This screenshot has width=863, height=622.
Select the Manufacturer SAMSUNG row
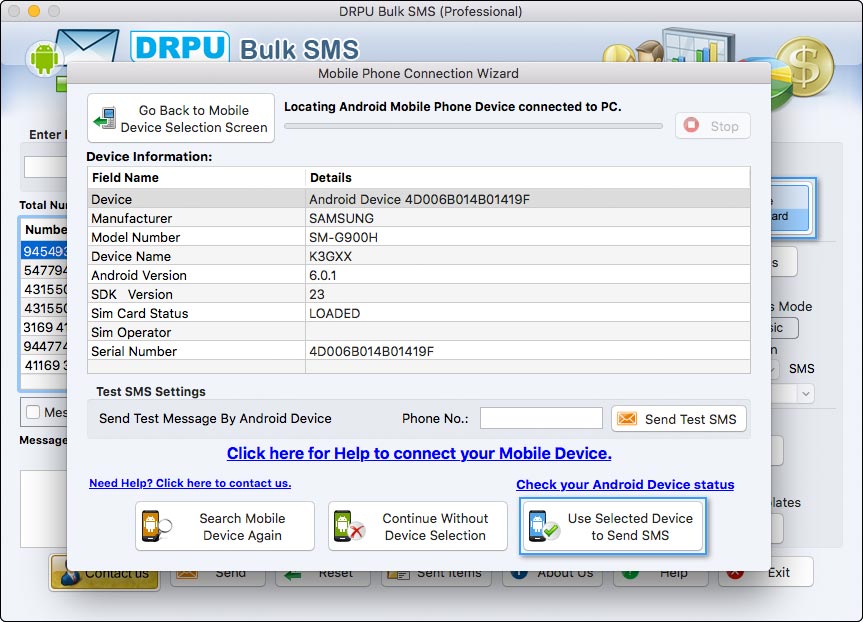point(418,218)
